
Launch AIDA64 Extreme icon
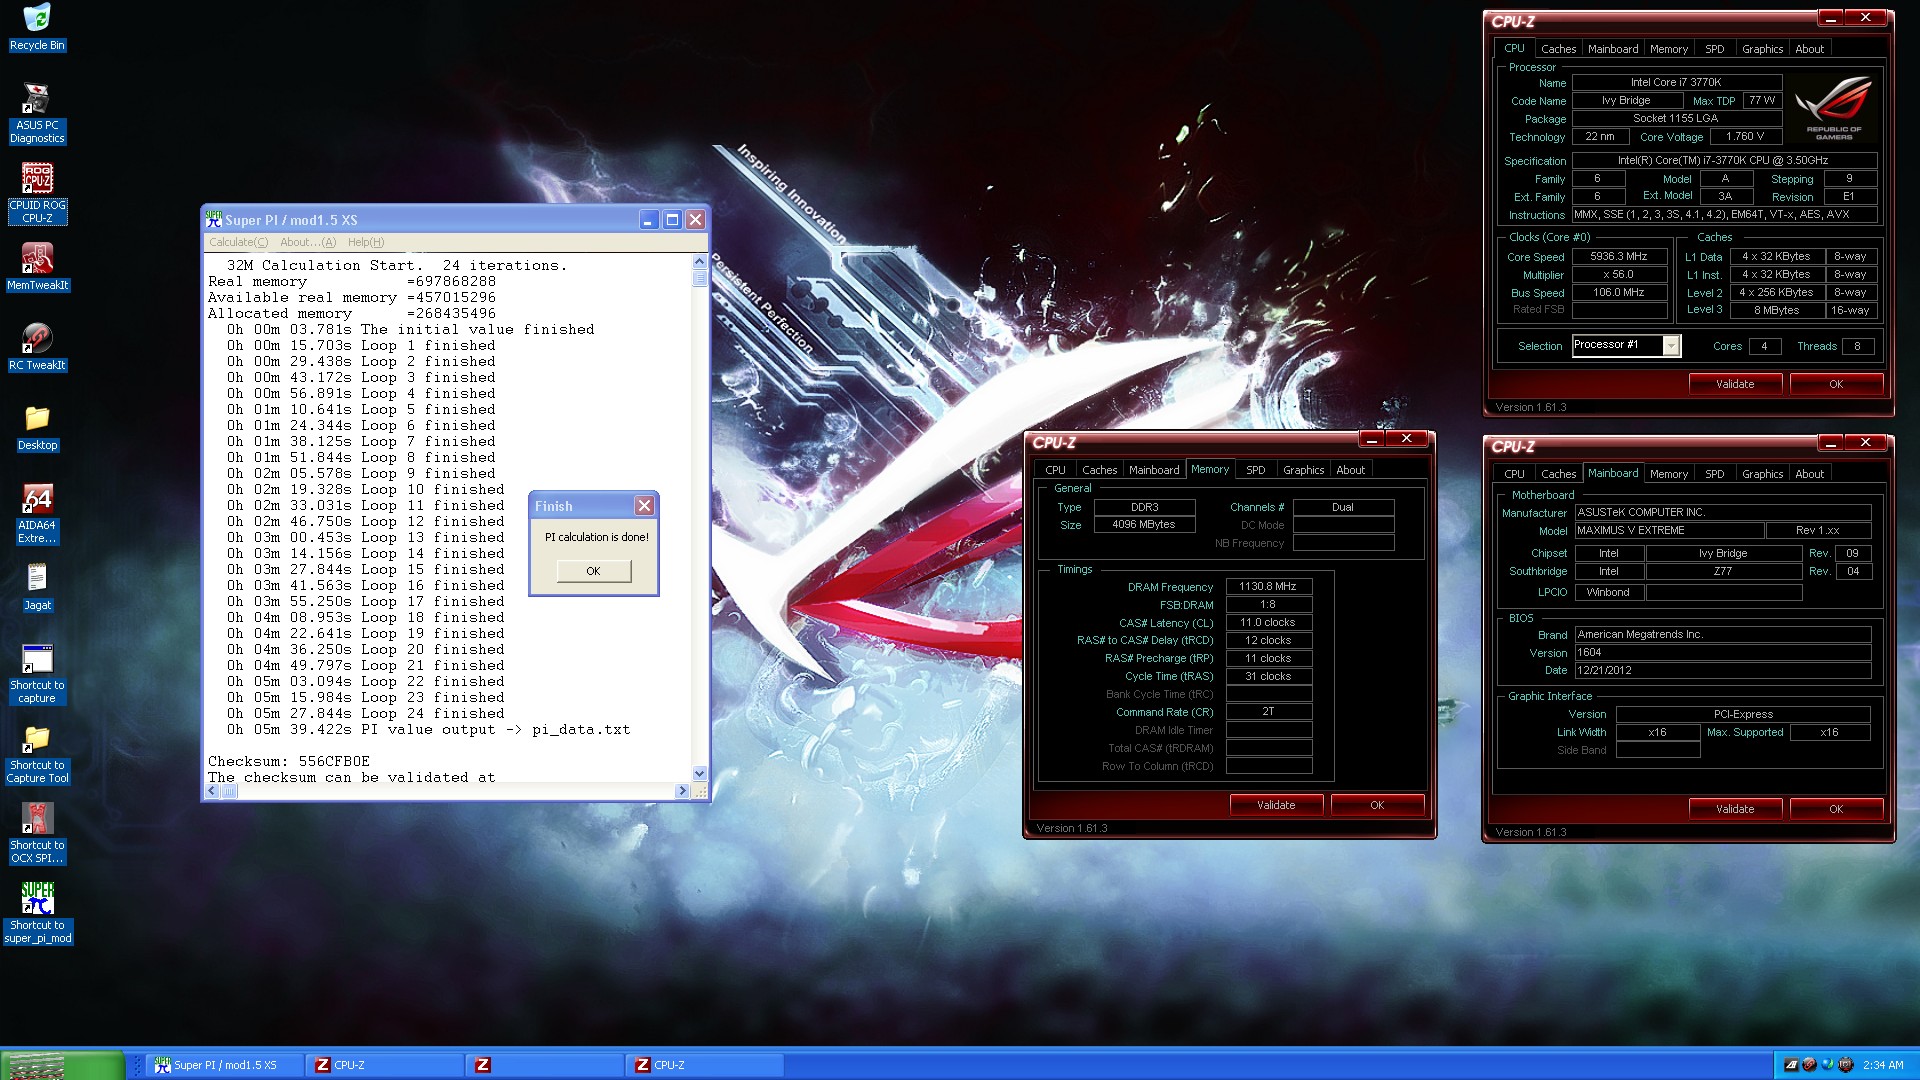(37, 500)
